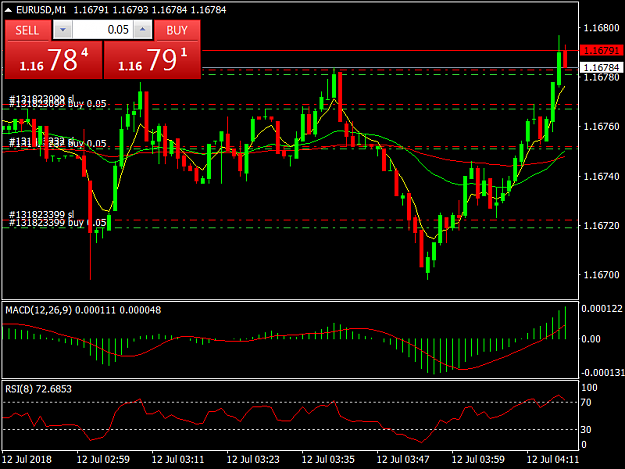Click the 1.16720 price scale value
This screenshot has width=625, height=469.
(601, 226)
